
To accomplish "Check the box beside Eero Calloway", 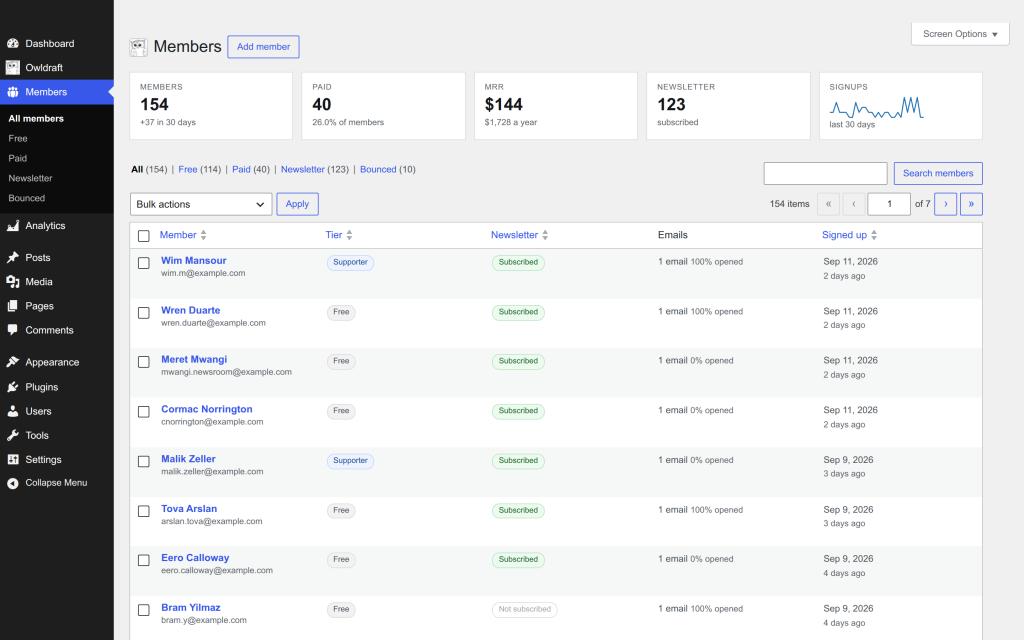I will (144, 560).
